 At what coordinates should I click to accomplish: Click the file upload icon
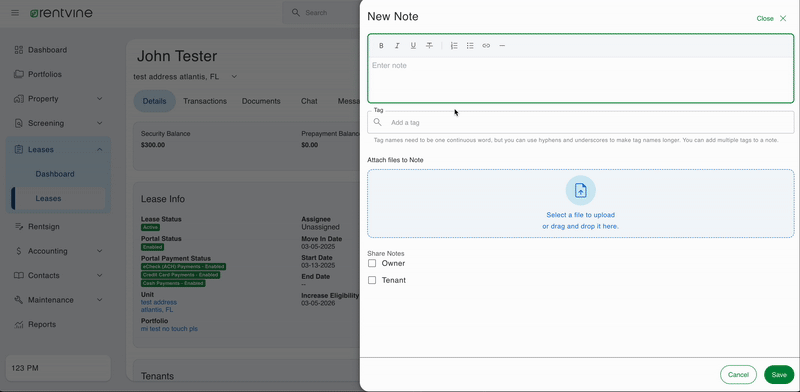pos(581,190)
